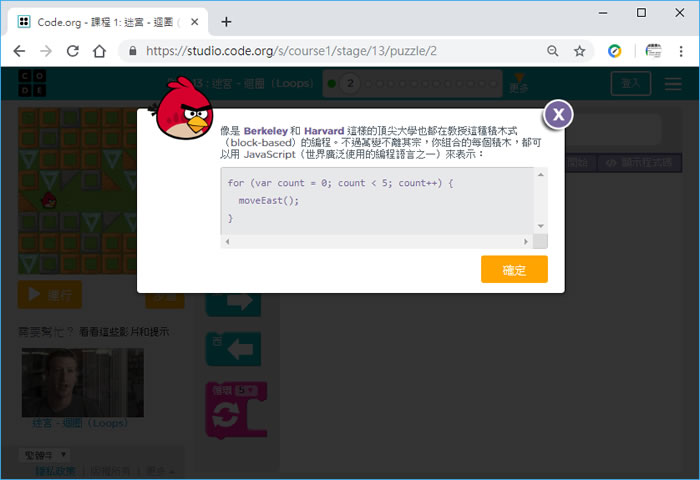
Task: Minimize the browser window
Action: [x=603, y=13]
